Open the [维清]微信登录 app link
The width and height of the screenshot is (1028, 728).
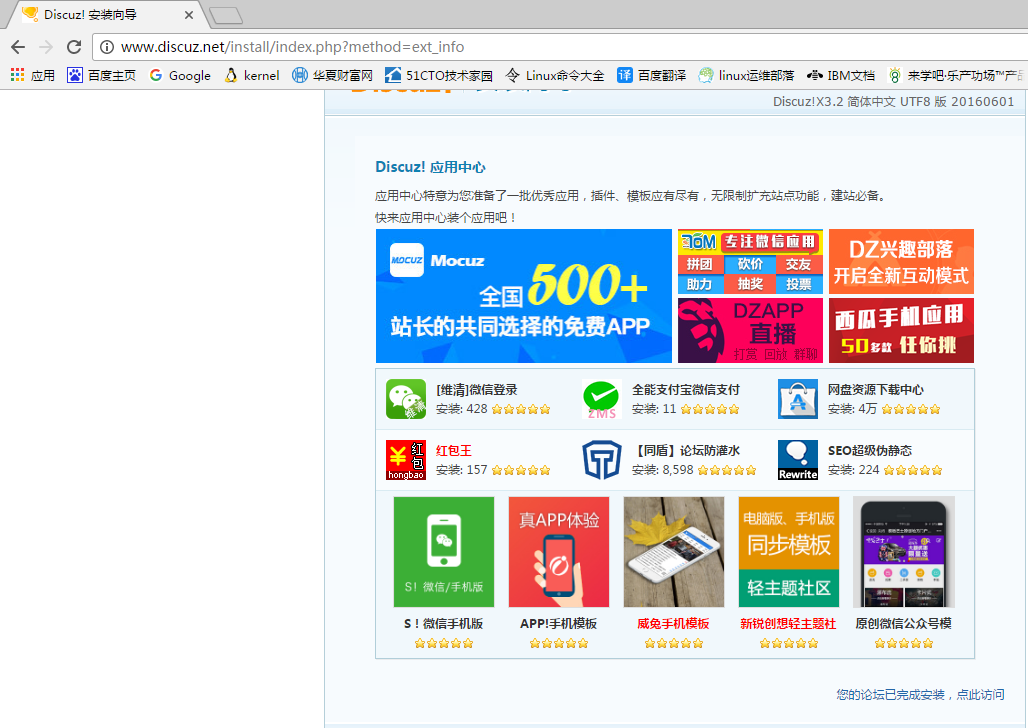(x=477, y=390)
